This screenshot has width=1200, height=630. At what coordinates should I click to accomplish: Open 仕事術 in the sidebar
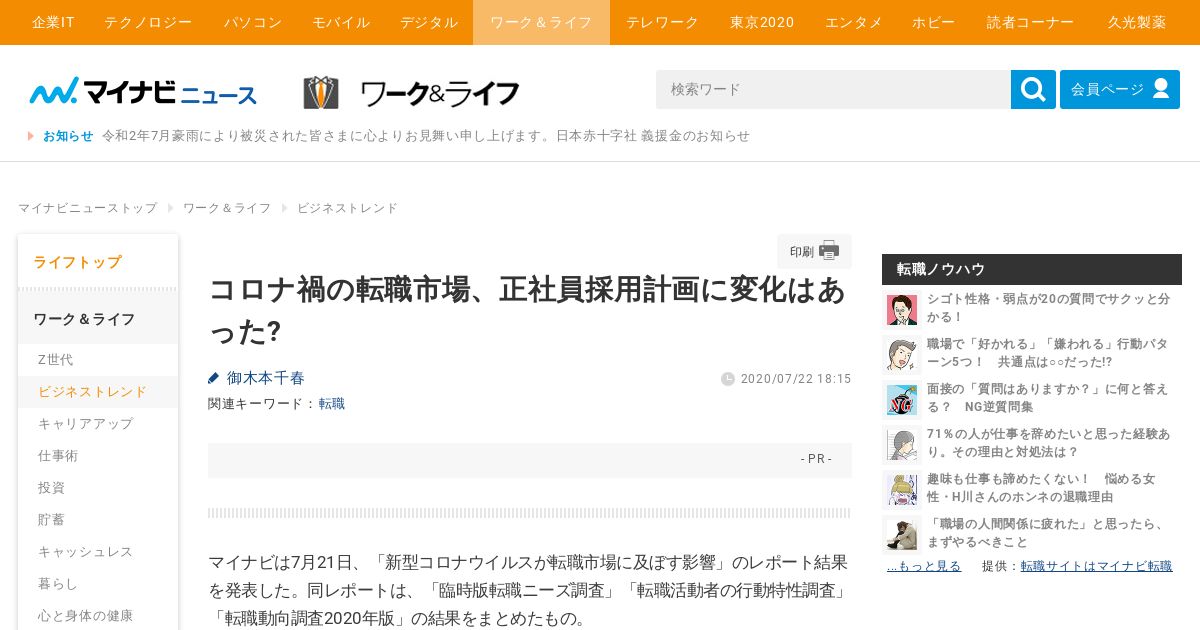(x=98, y=456)
